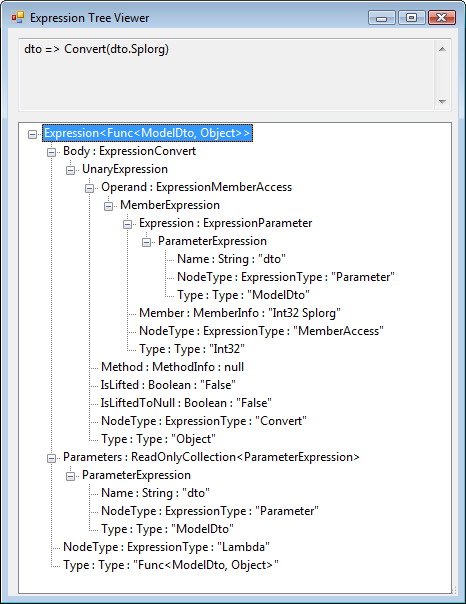Select NodeType : ExpressionType : "Lambda" item
The image size is (466, 604).
point(166,547)
